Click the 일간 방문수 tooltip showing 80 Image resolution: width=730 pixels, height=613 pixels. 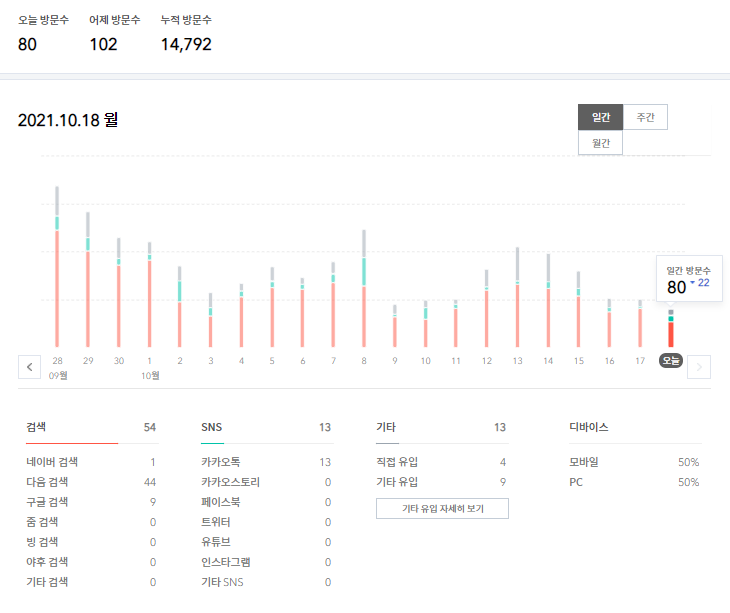689,278
